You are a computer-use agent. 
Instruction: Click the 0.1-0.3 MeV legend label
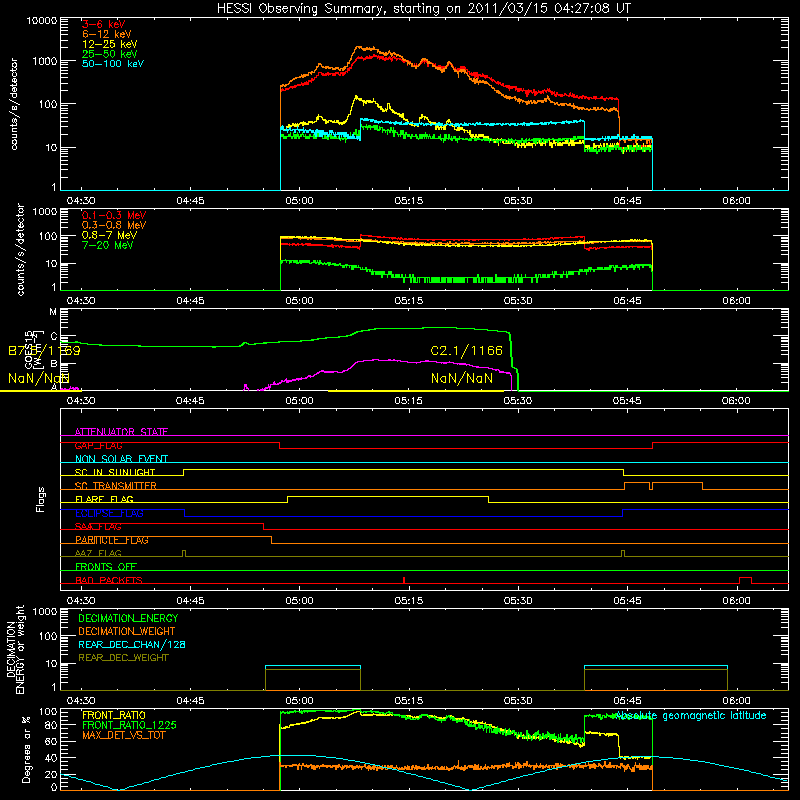(x=114, y=215)
